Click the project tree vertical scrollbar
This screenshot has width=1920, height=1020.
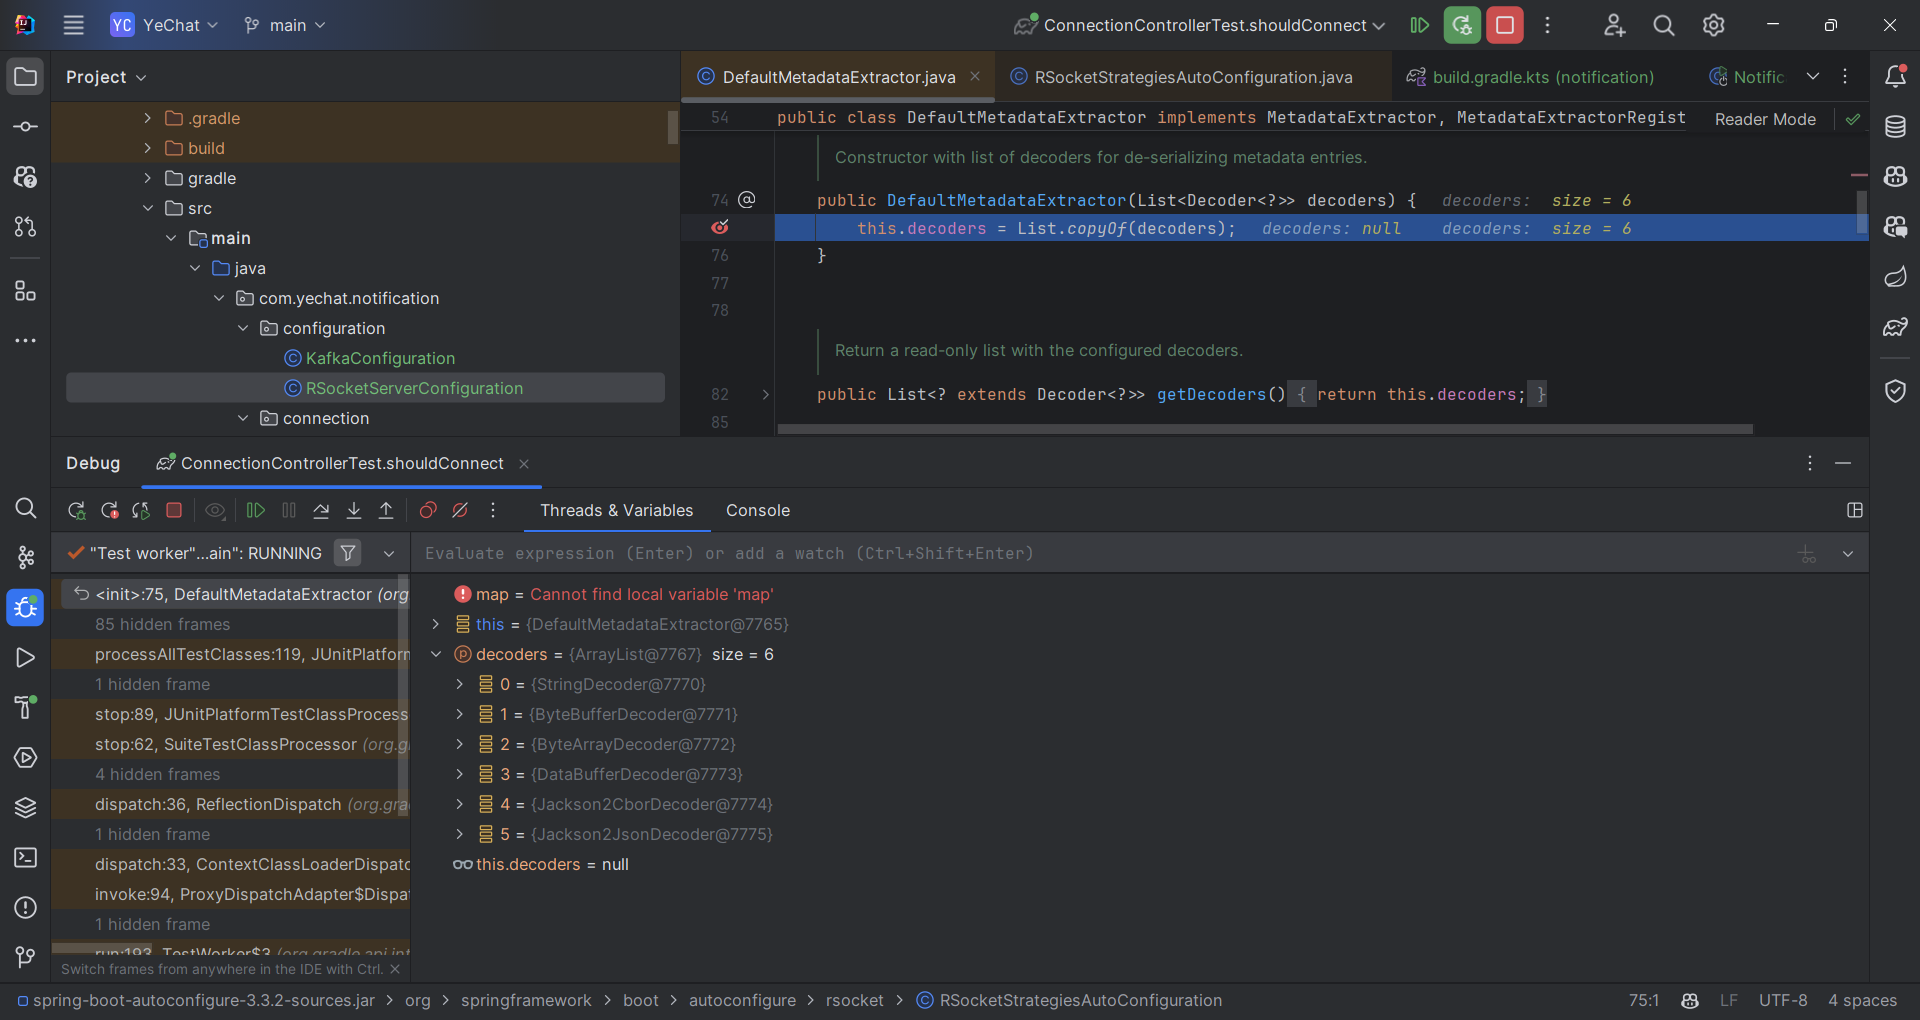pyautogui.click(x=673, y=128)
